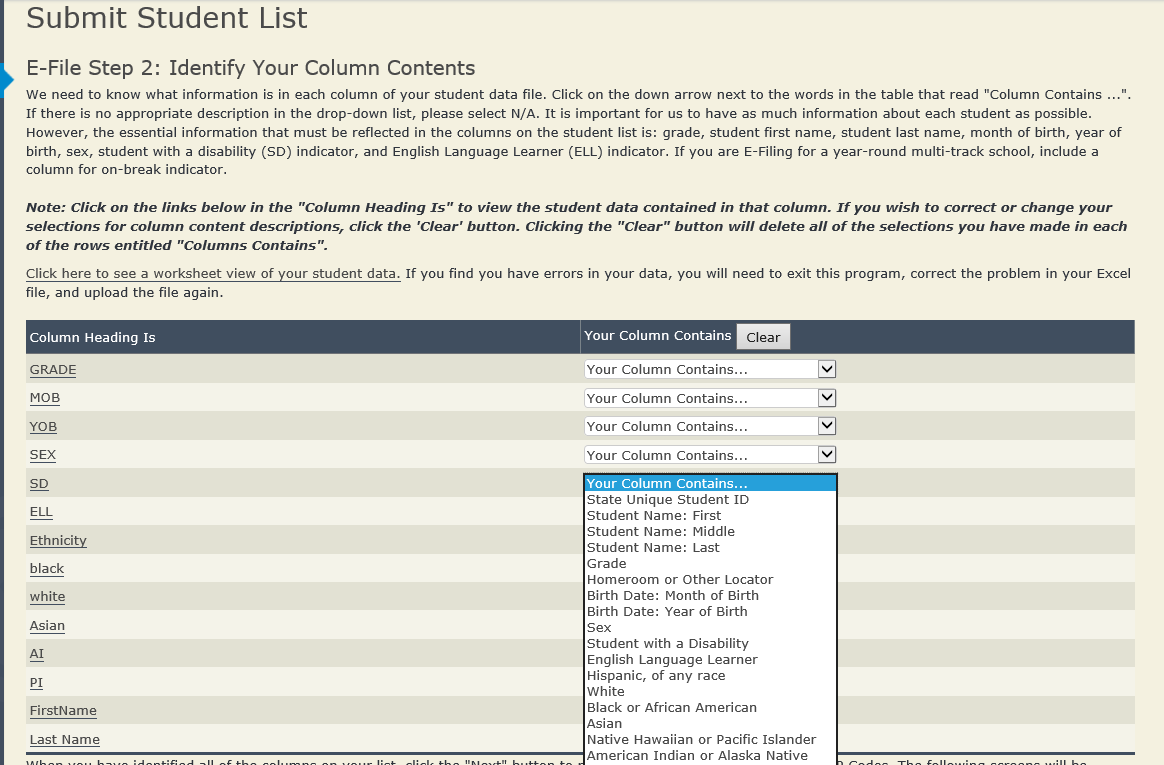Open worksheet view of student data link
Image resolution: width=1164 pixels, height=765 pixels.
point(213,274)
